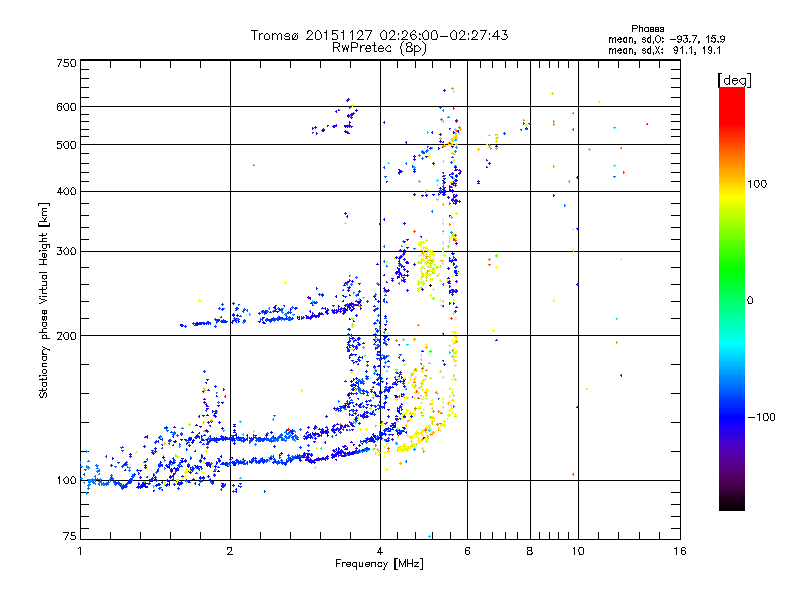Click the plot title 'Tromsø 20151127 02:26:00-02:27:43'
Screen dimensions: 800x600
pos(380,35)
